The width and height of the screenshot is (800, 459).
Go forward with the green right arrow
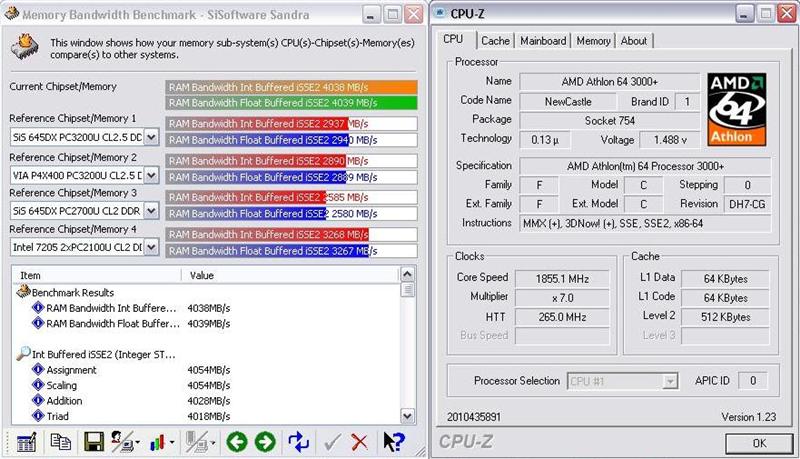click(265, 441)
